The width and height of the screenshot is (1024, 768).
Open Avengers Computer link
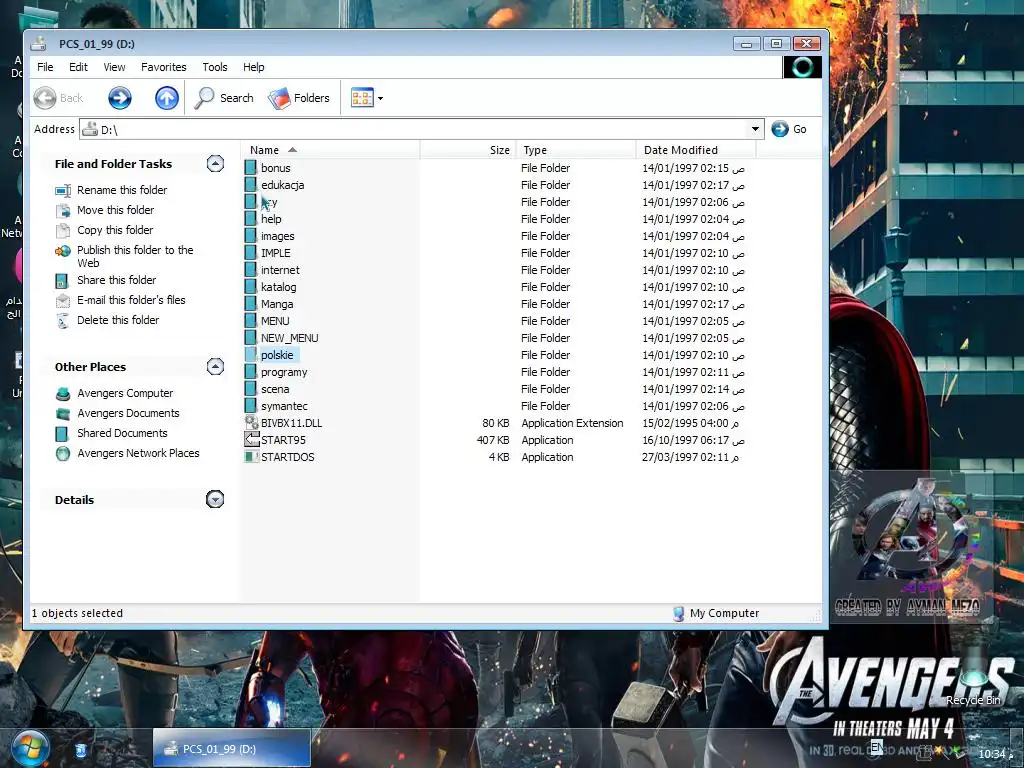(125, 393)
